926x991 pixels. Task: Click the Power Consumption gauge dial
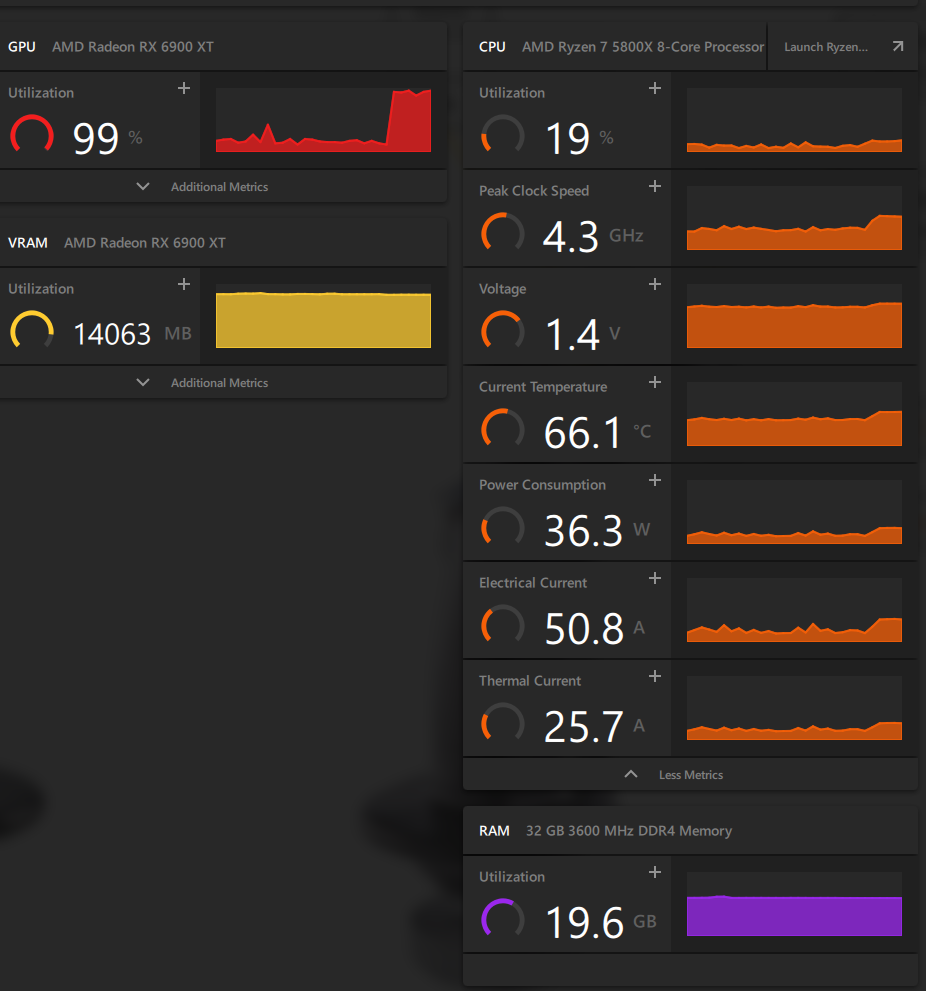503,526
